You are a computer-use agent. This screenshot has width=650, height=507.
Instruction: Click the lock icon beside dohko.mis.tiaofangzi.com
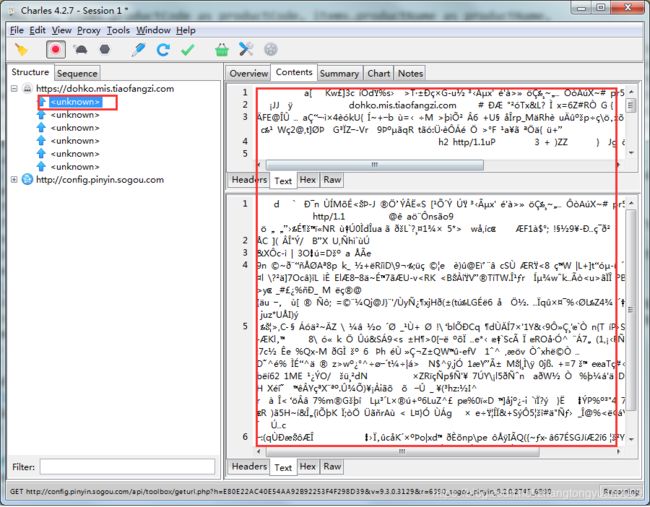[x=27, y=88]
